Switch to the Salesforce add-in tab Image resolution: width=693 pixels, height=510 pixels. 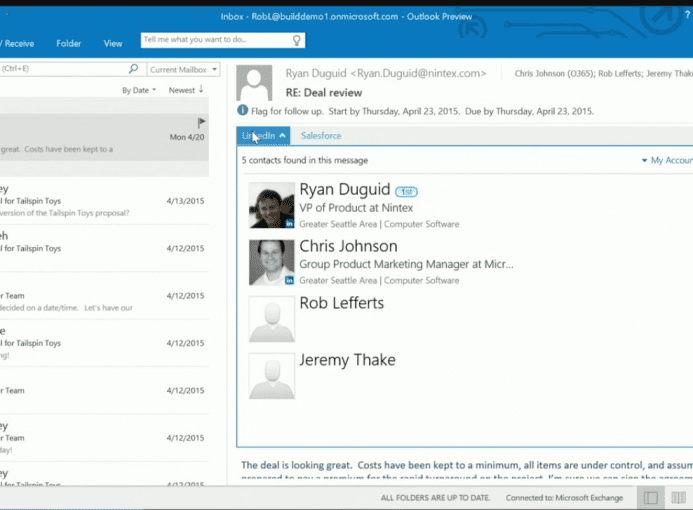coord(321,136)
